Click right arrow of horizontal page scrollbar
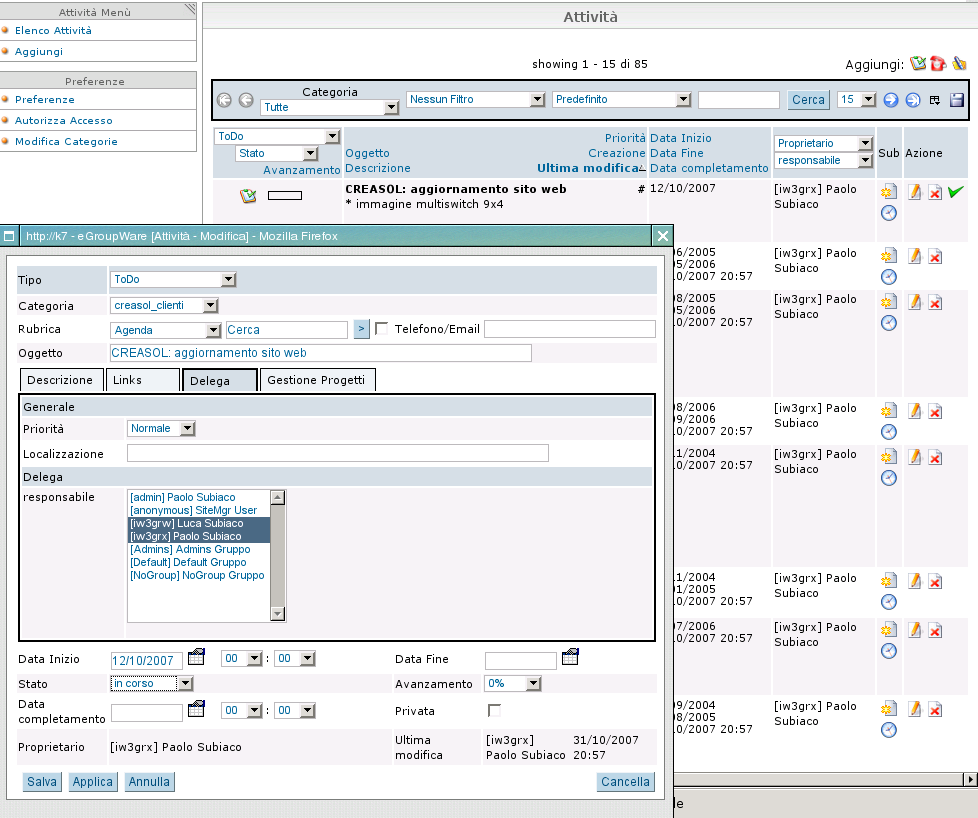This screenshot has height=818, width=978. (x=970, y=779)
